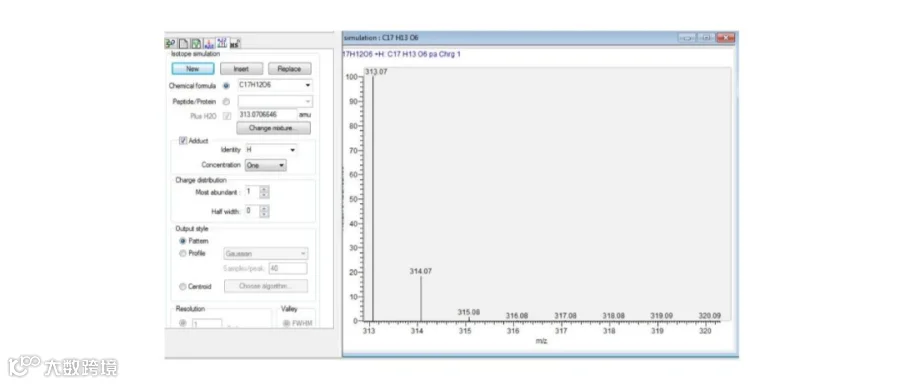Click the 320.09 peak label
This screenshot has width=900, height=384.
click(x=710, y=316)
